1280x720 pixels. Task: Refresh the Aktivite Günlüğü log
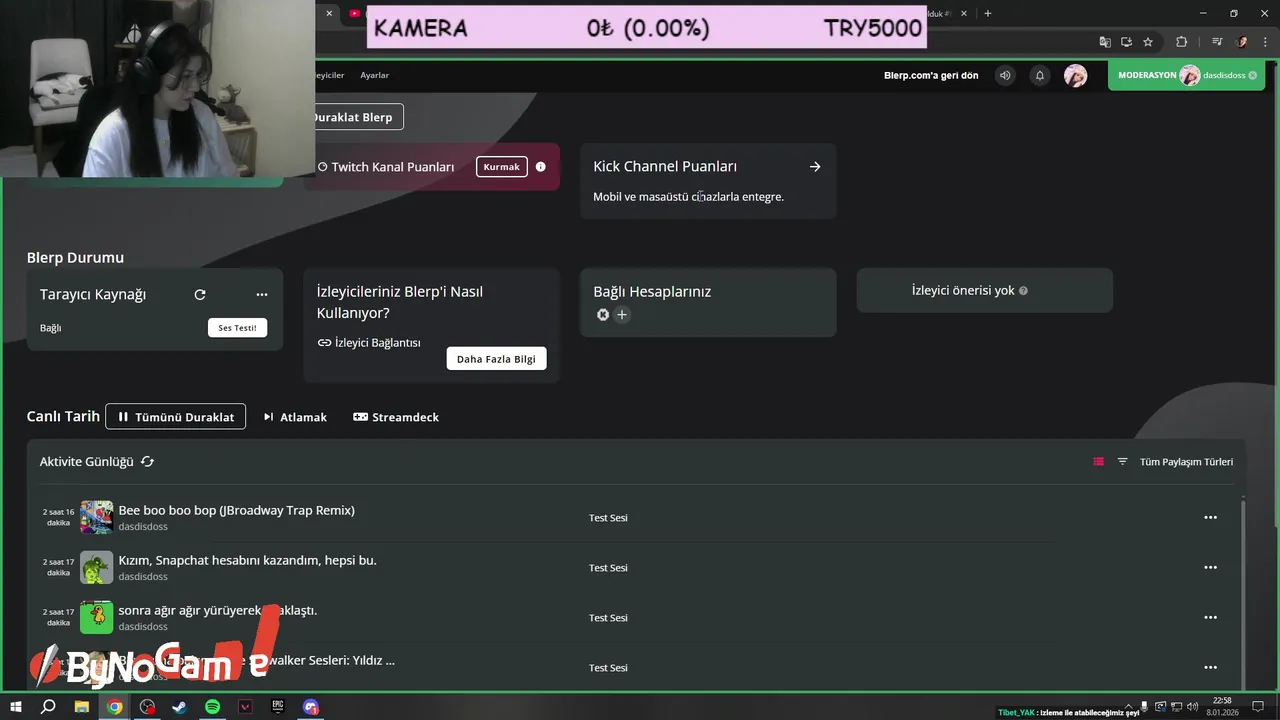click(148, 461)
